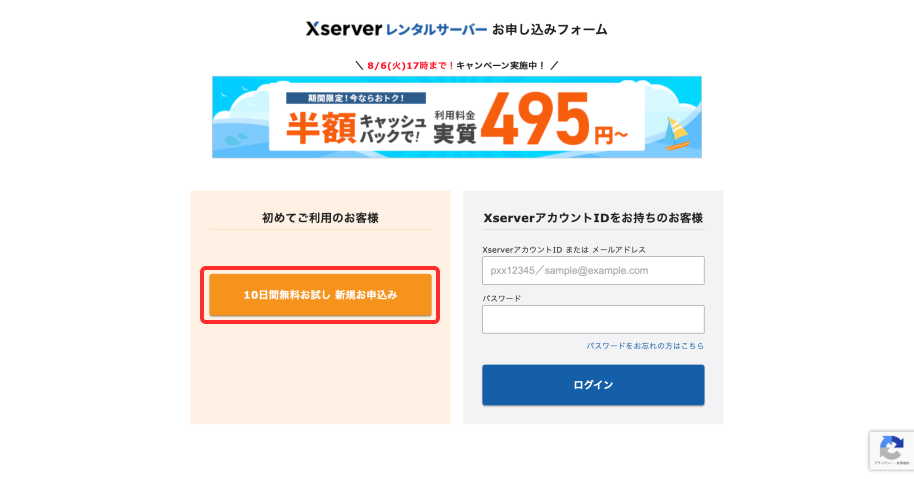Click the orange 半額 text in the banner

coord(320,129)
